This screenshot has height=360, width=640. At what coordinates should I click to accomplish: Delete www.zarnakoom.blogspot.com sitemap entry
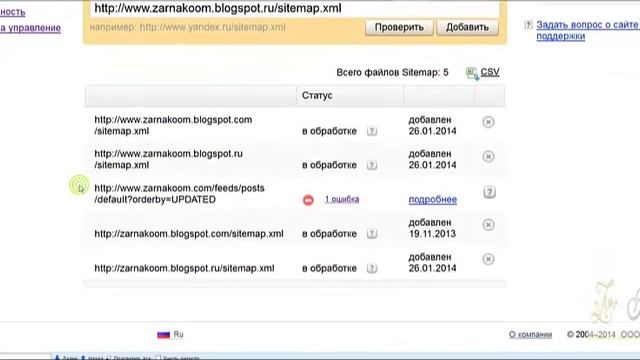coord(488,122)
